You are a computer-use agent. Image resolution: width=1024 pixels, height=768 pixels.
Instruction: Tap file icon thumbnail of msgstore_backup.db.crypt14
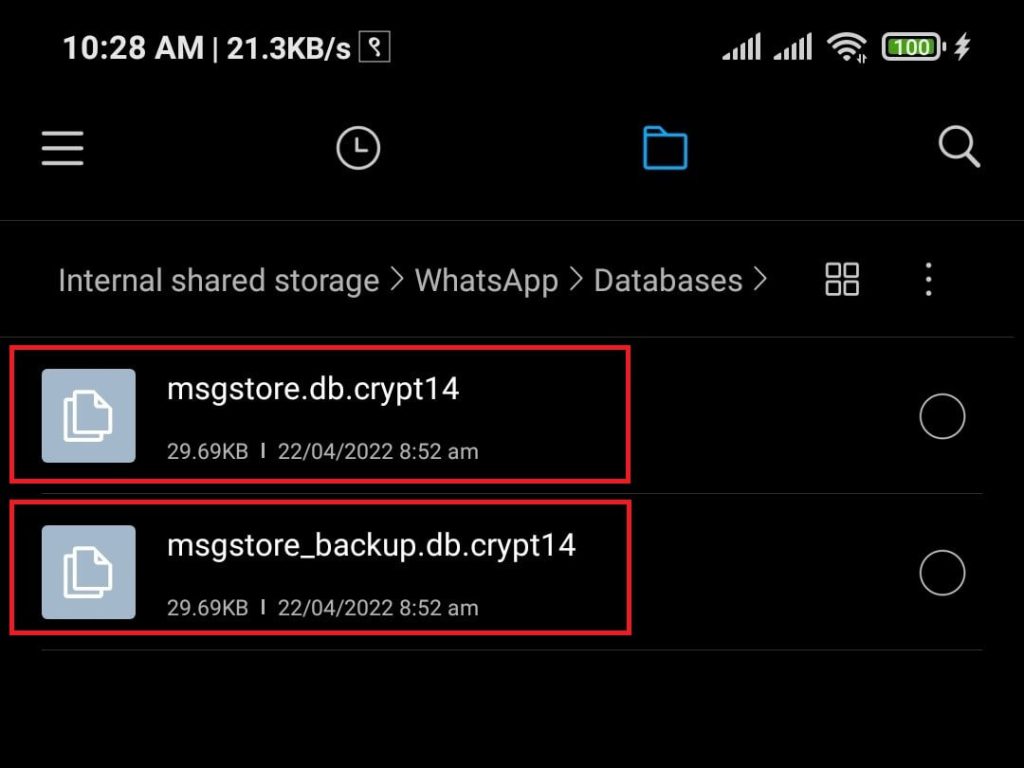pos(89,572)
